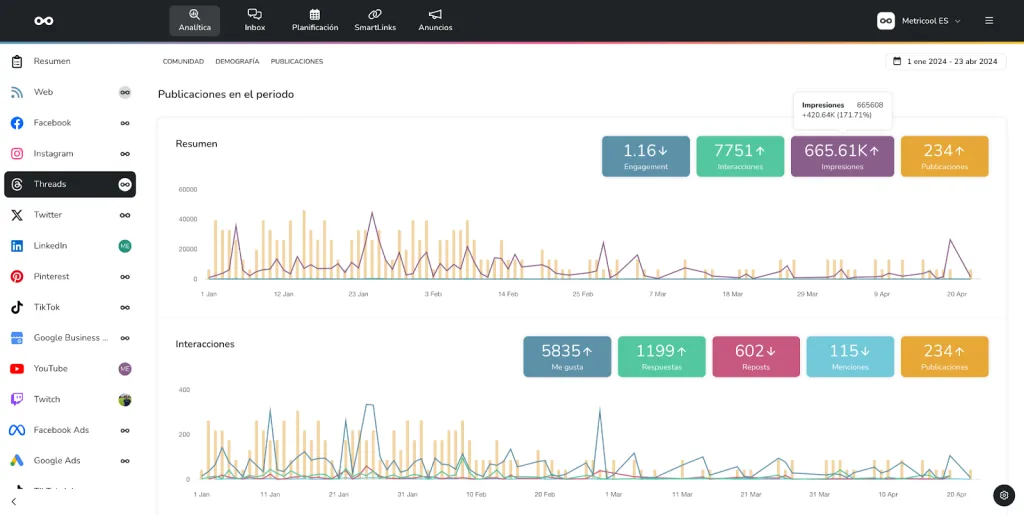Click the 20 Apr label in Resumen chart

pos(956,294)
